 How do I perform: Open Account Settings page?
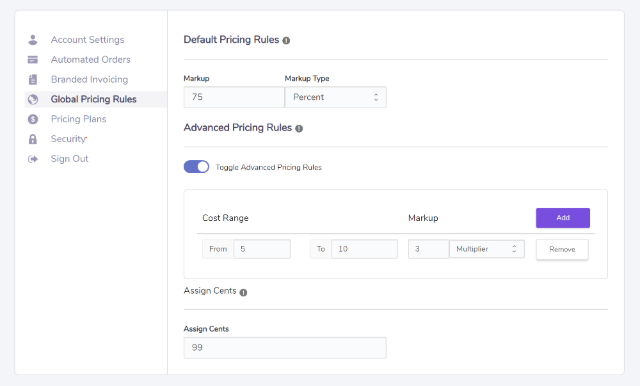(87, 40)
